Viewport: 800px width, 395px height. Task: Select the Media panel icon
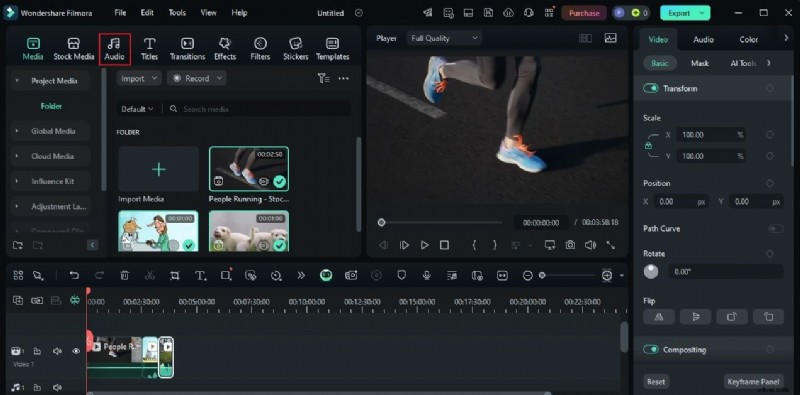tap(33, 49)
